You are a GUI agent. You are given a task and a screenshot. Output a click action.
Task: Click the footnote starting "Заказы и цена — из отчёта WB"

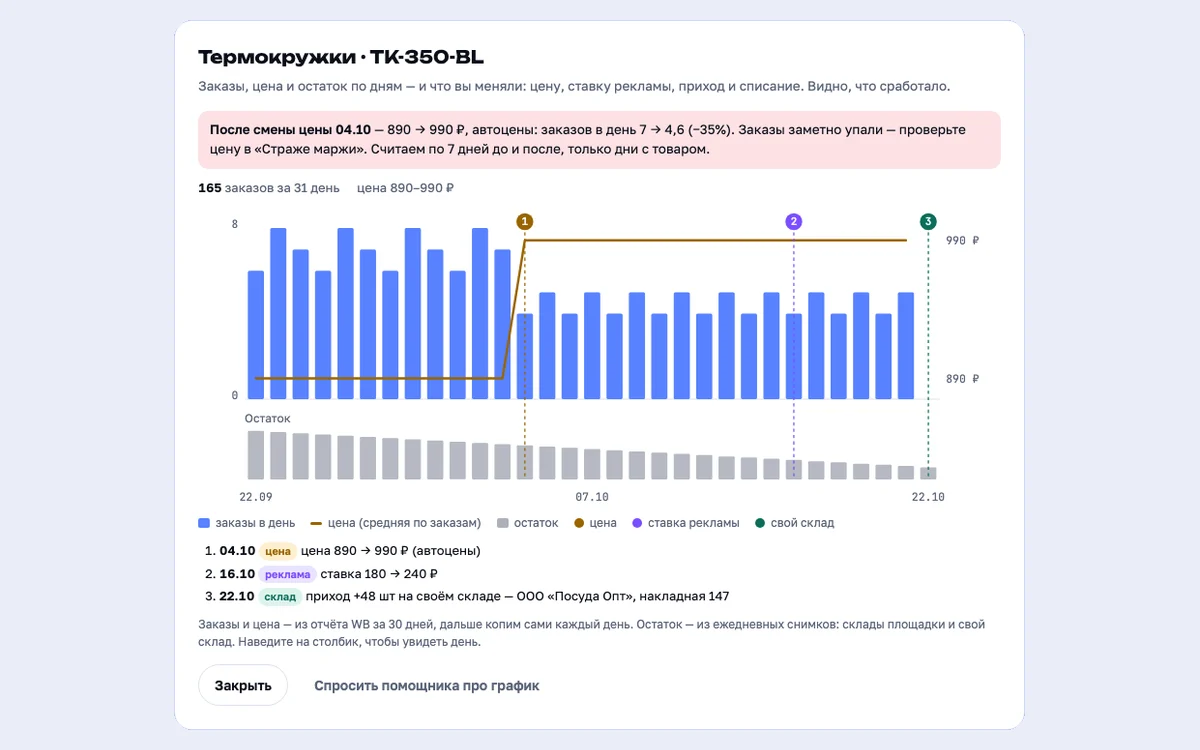tap(592, 633)
